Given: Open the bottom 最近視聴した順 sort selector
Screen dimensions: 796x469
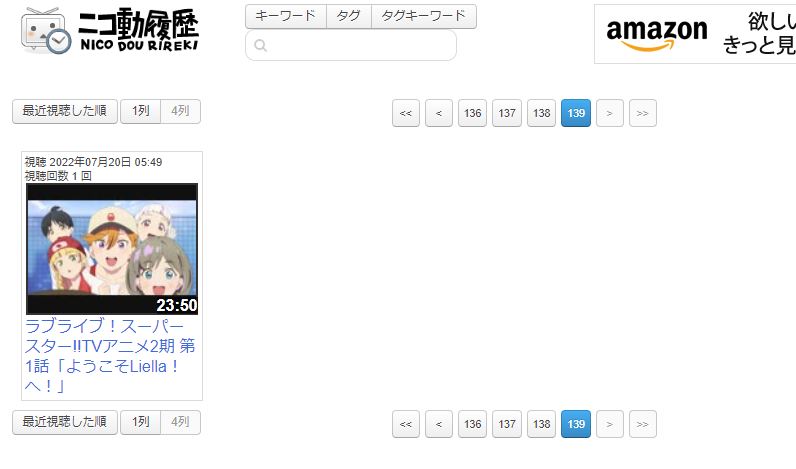Looking at the screenshot, I should click(x=65, y=422).
